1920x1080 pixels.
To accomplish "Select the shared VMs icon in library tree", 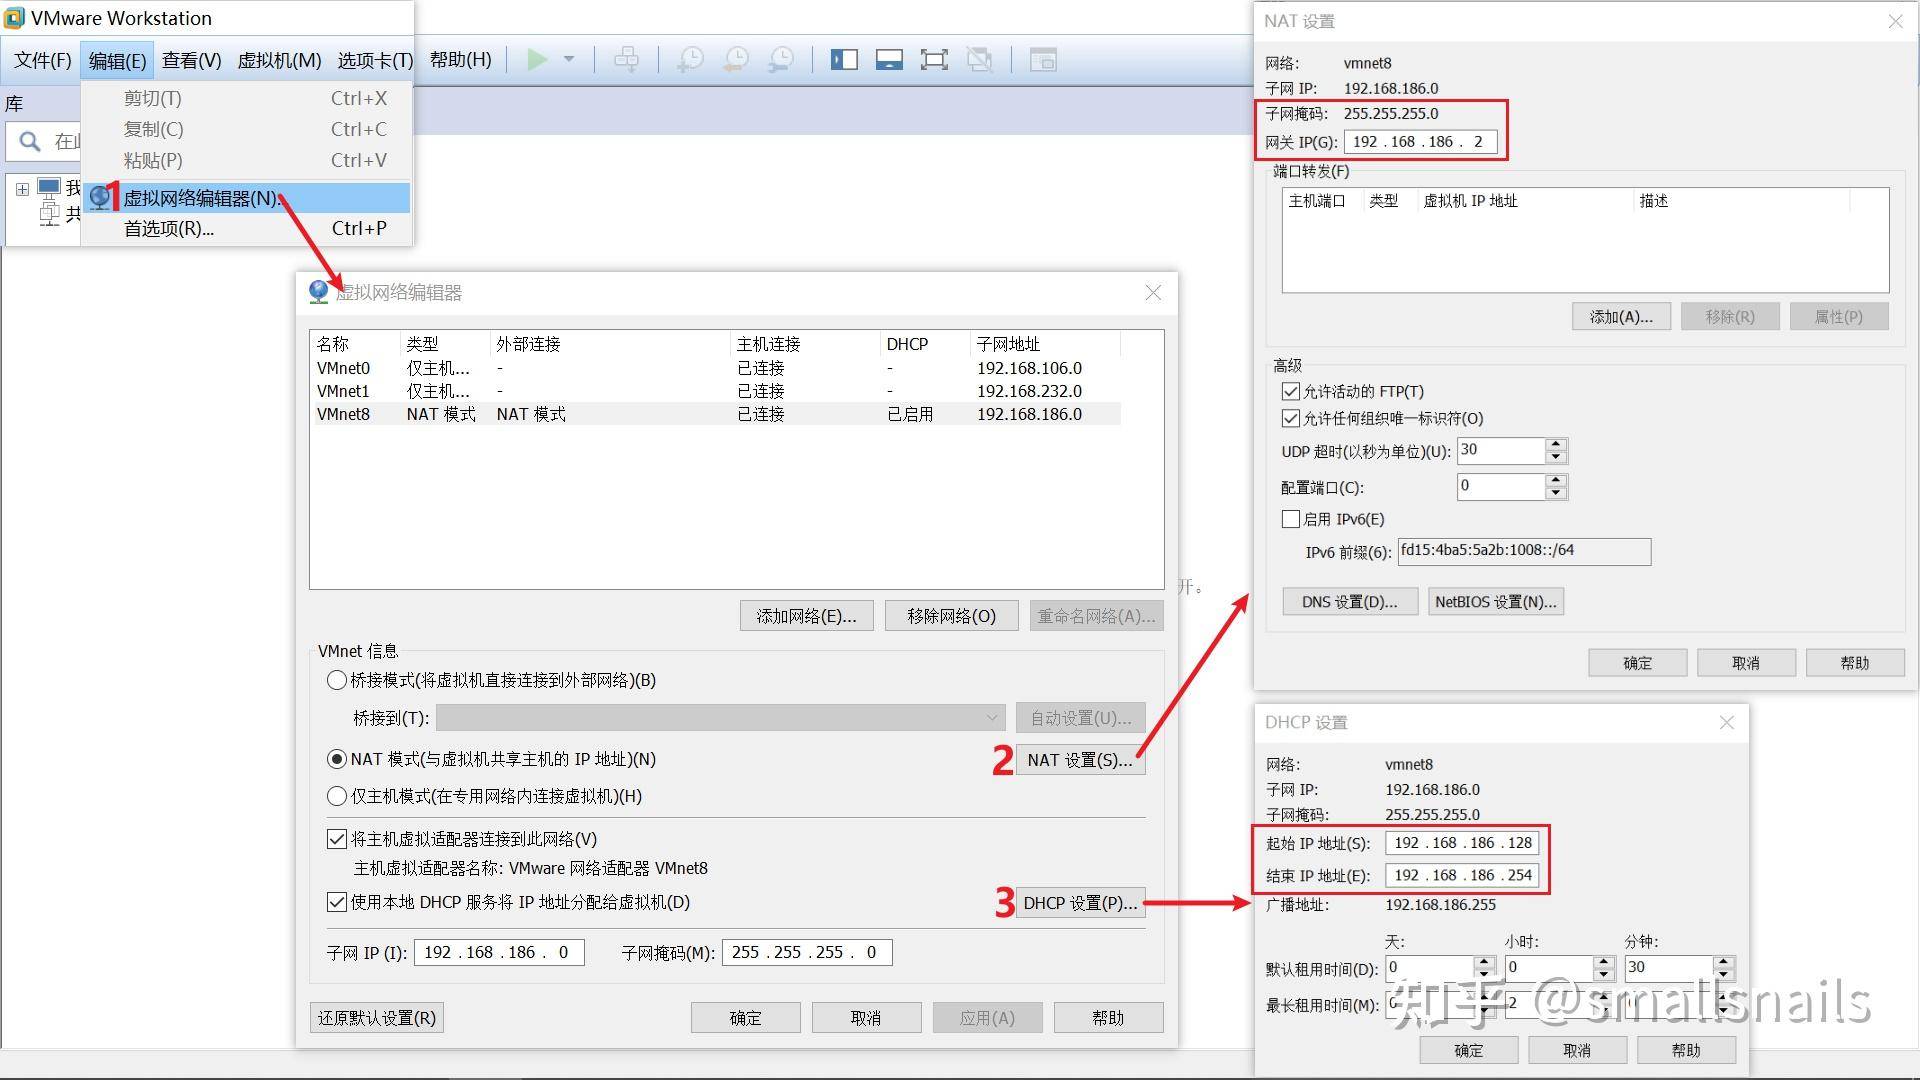I will [x=49, y=213].
